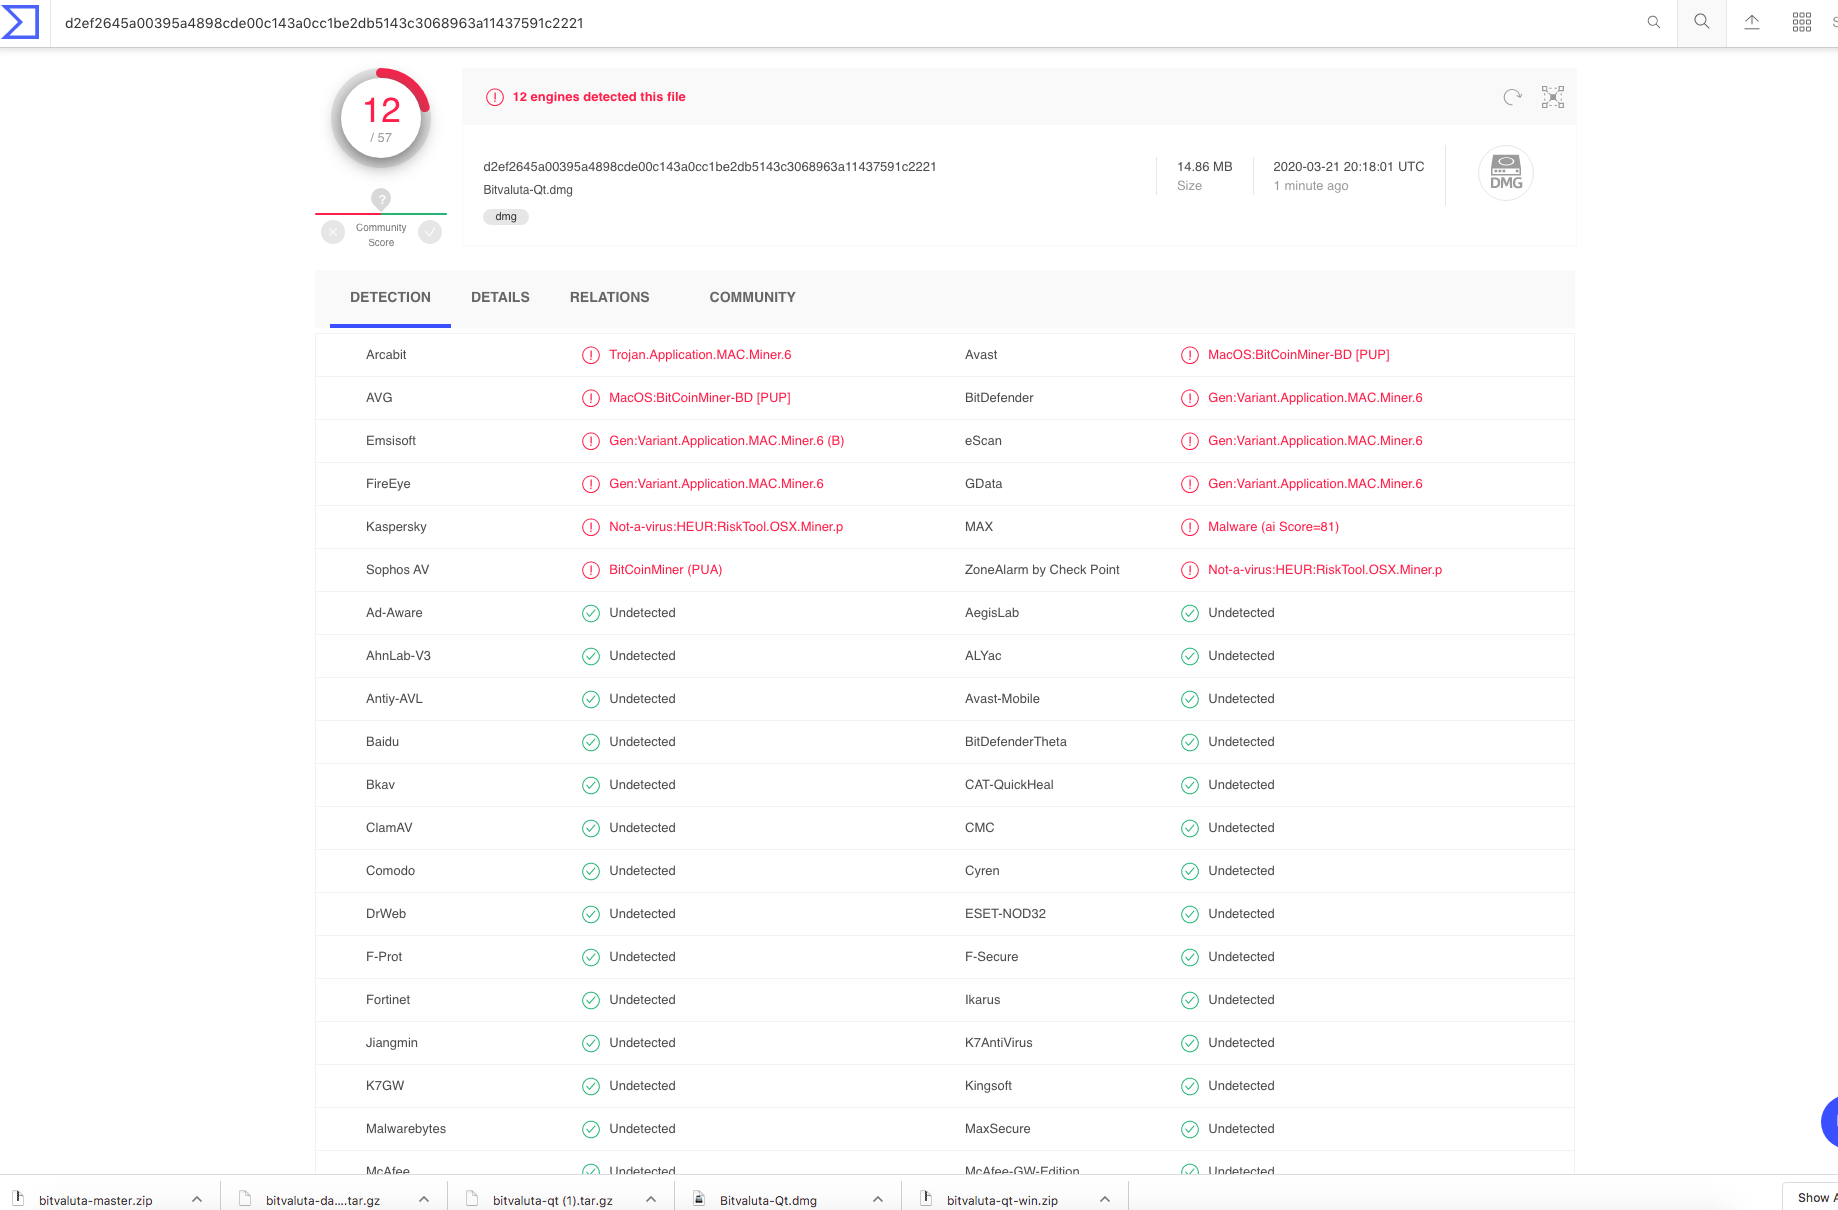Click the ClamAV undetected checkmark icon
The height and width of the screenshot is (1210, 1838).
click(x=591, y=828)
